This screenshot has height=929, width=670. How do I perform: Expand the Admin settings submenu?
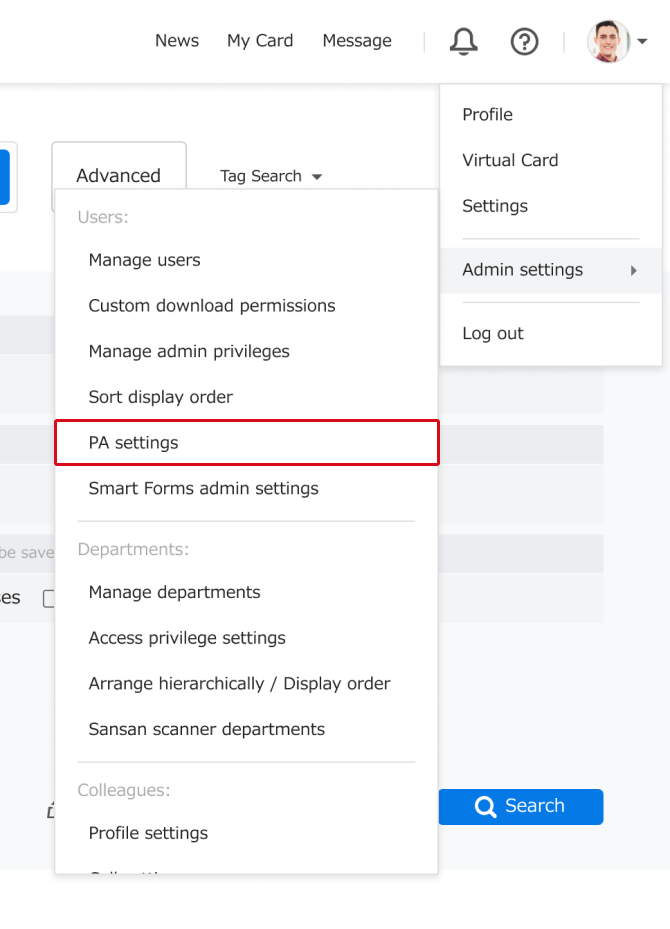tap(551, 270)
